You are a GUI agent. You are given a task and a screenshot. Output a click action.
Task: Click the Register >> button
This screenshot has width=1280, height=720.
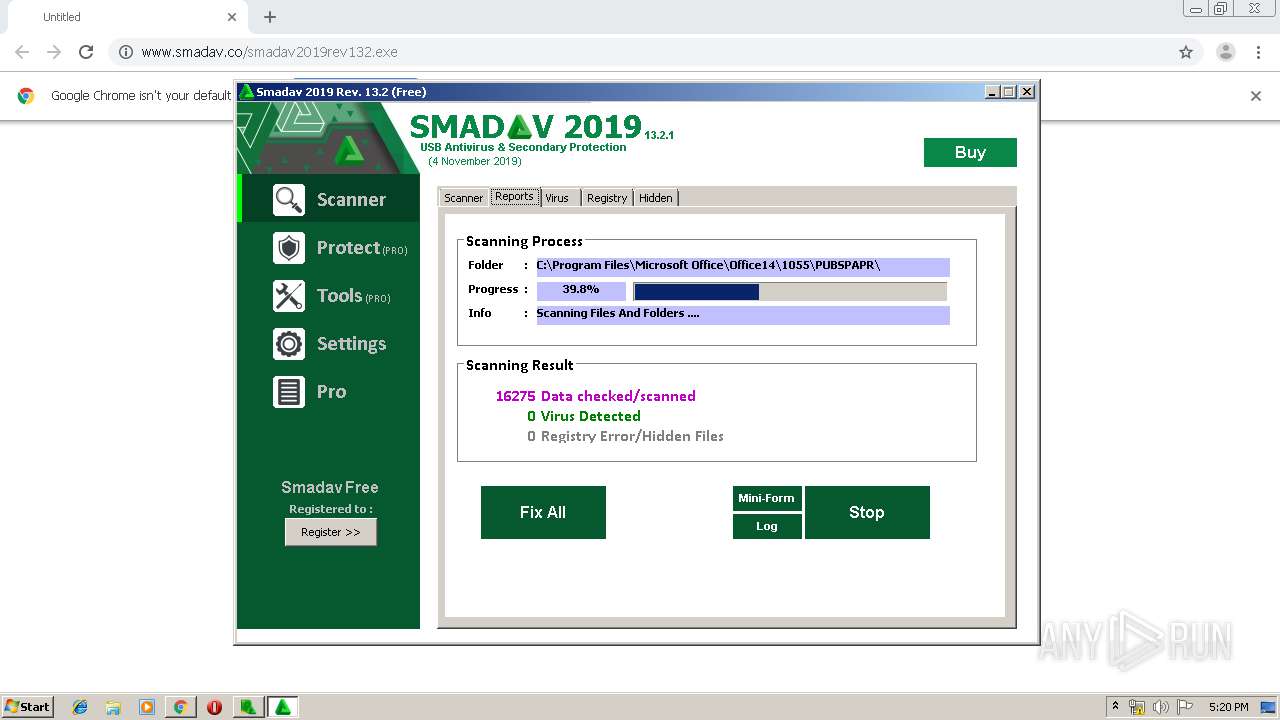pos(331,532)
